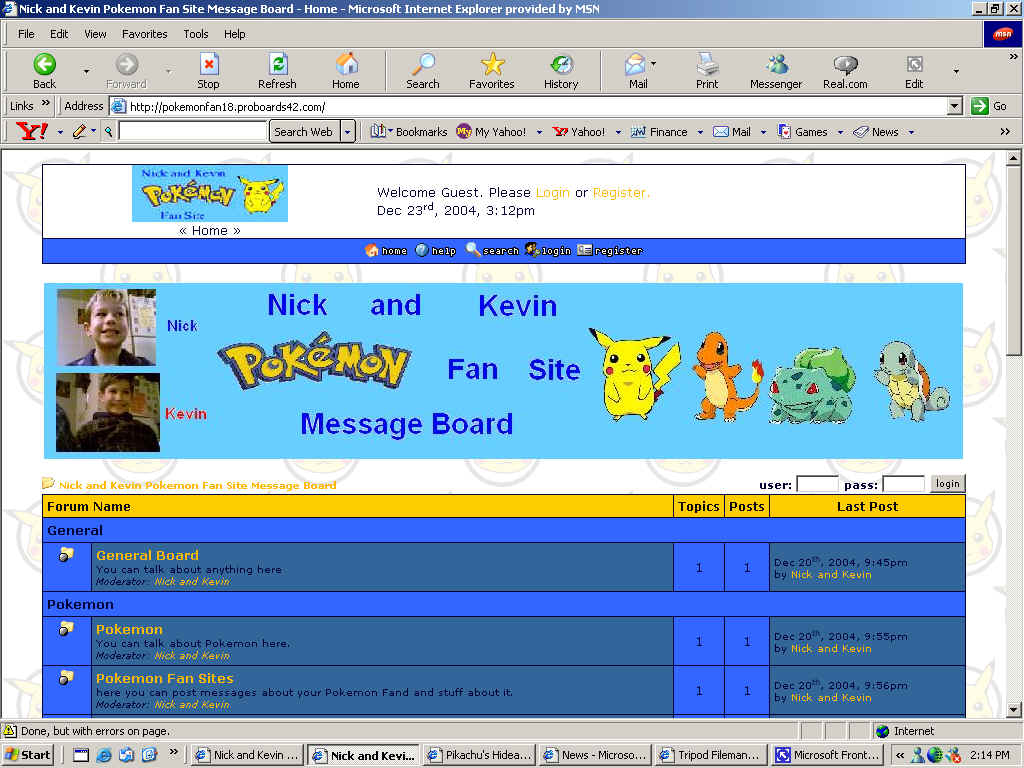This screenshot has width=1024, height=768.
Task: Click the Print toolbar icon
Action: pyautogui.click(x=707, y=66)
